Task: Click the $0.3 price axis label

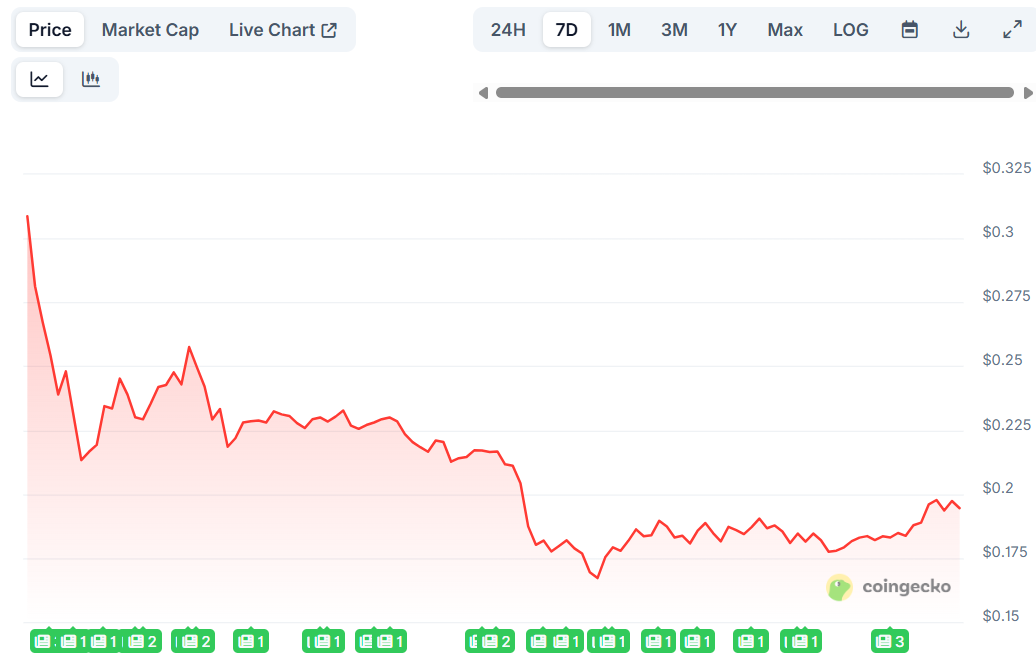Action: [998, 232]
